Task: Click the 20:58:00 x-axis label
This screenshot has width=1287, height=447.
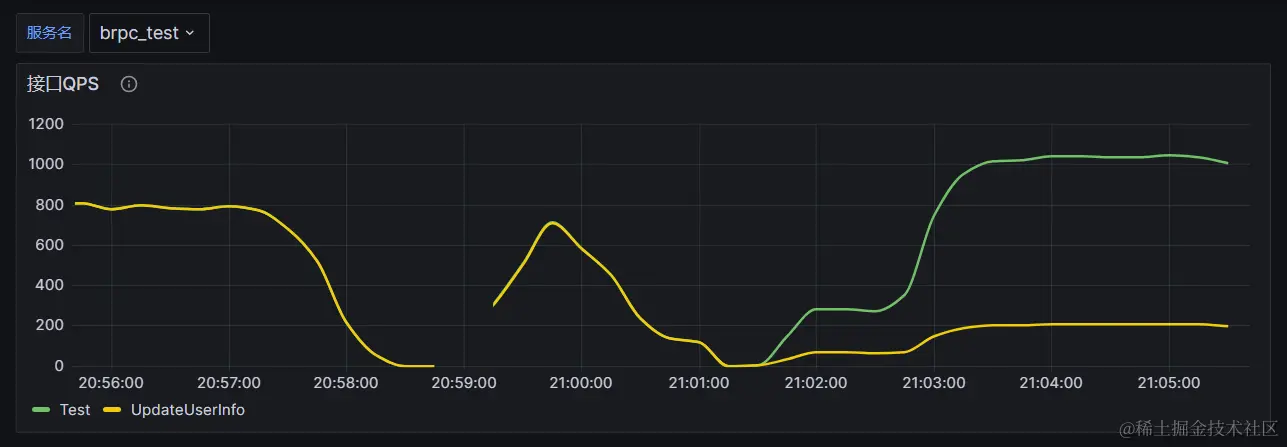Action: [346, 383]
